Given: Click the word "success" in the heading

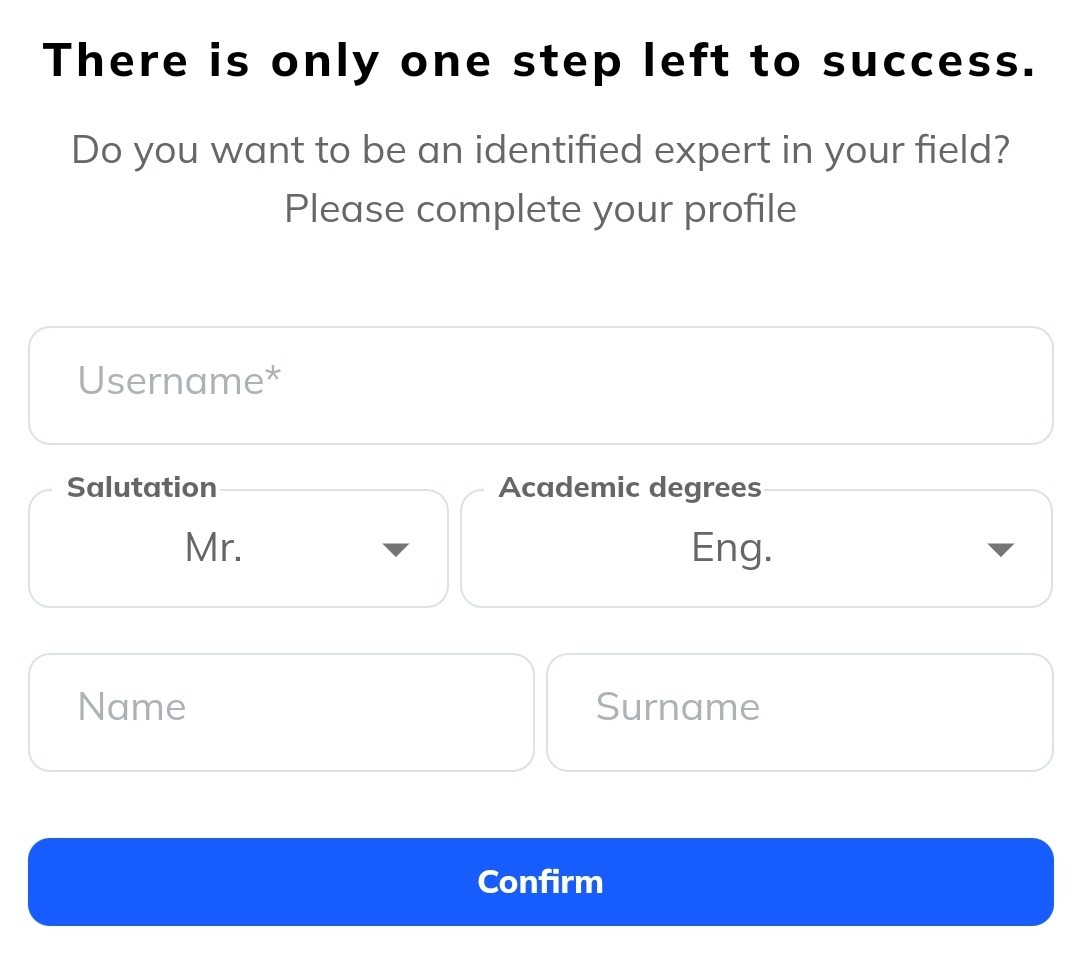Looking at the screenshot, I should tap(928, 62).
